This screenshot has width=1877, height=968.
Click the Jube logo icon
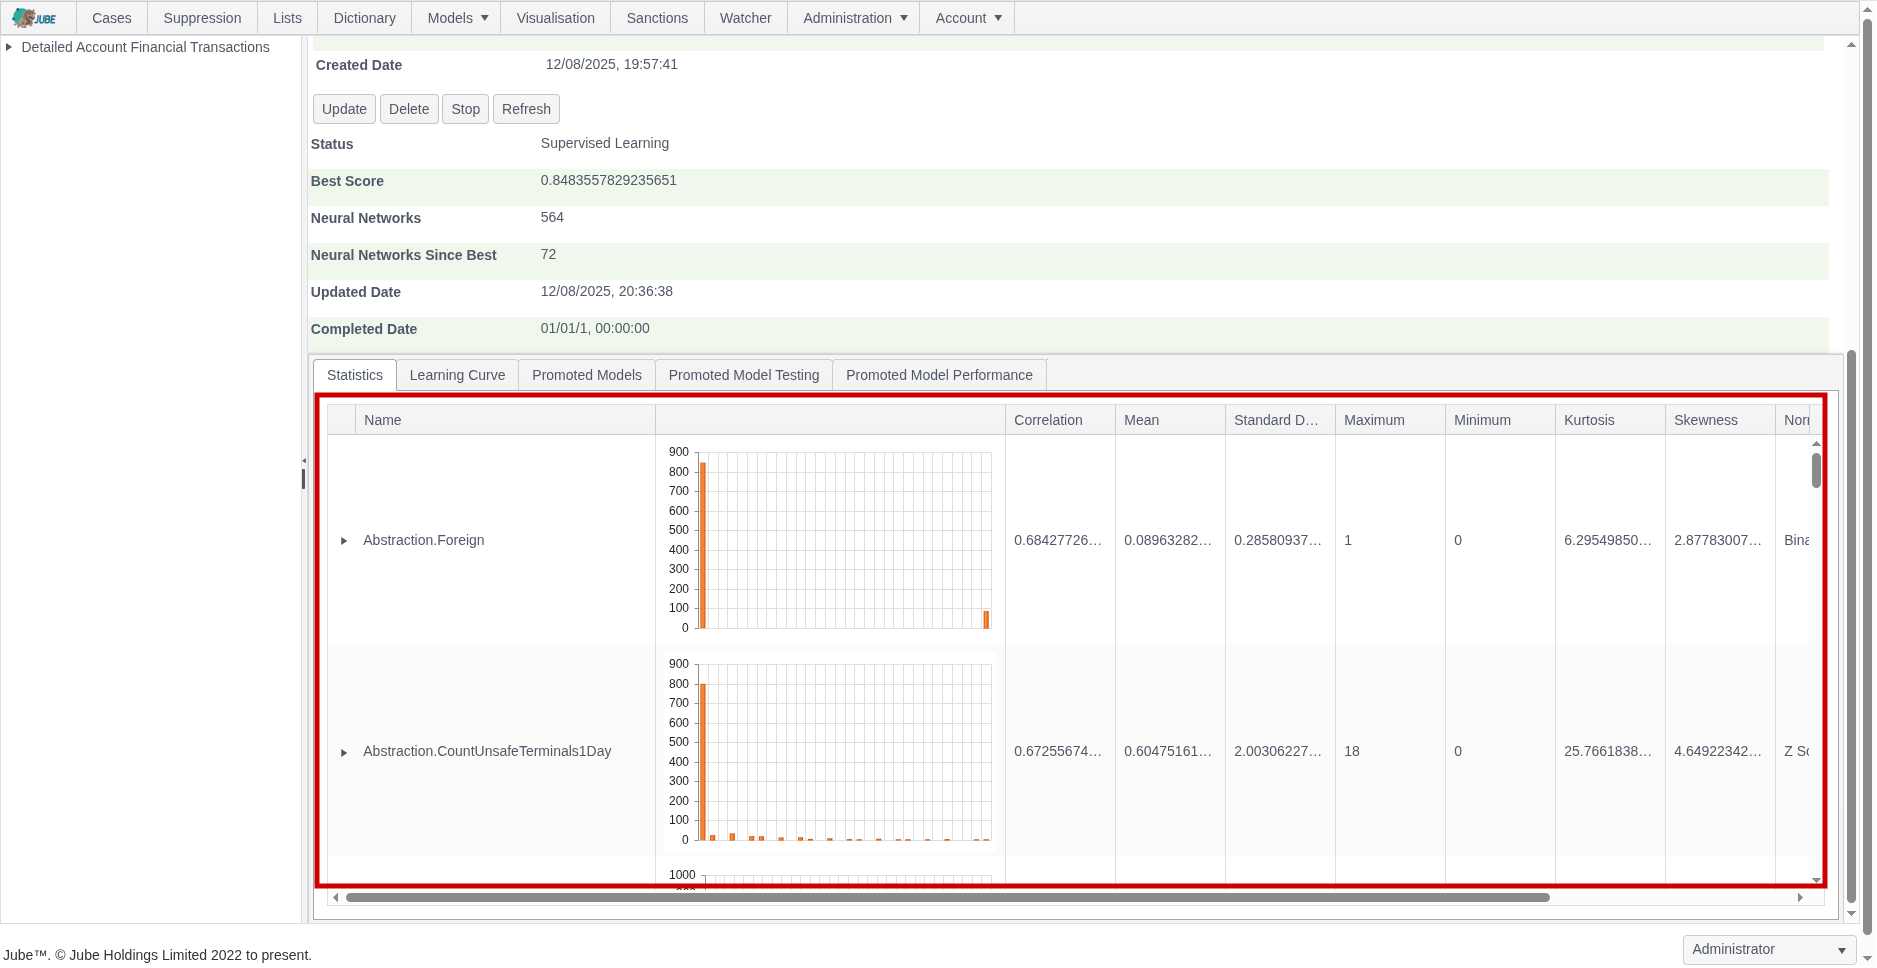point(34,18)
